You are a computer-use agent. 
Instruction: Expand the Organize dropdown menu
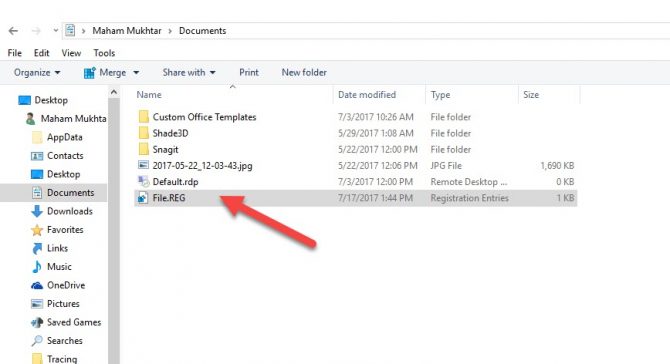37,73
